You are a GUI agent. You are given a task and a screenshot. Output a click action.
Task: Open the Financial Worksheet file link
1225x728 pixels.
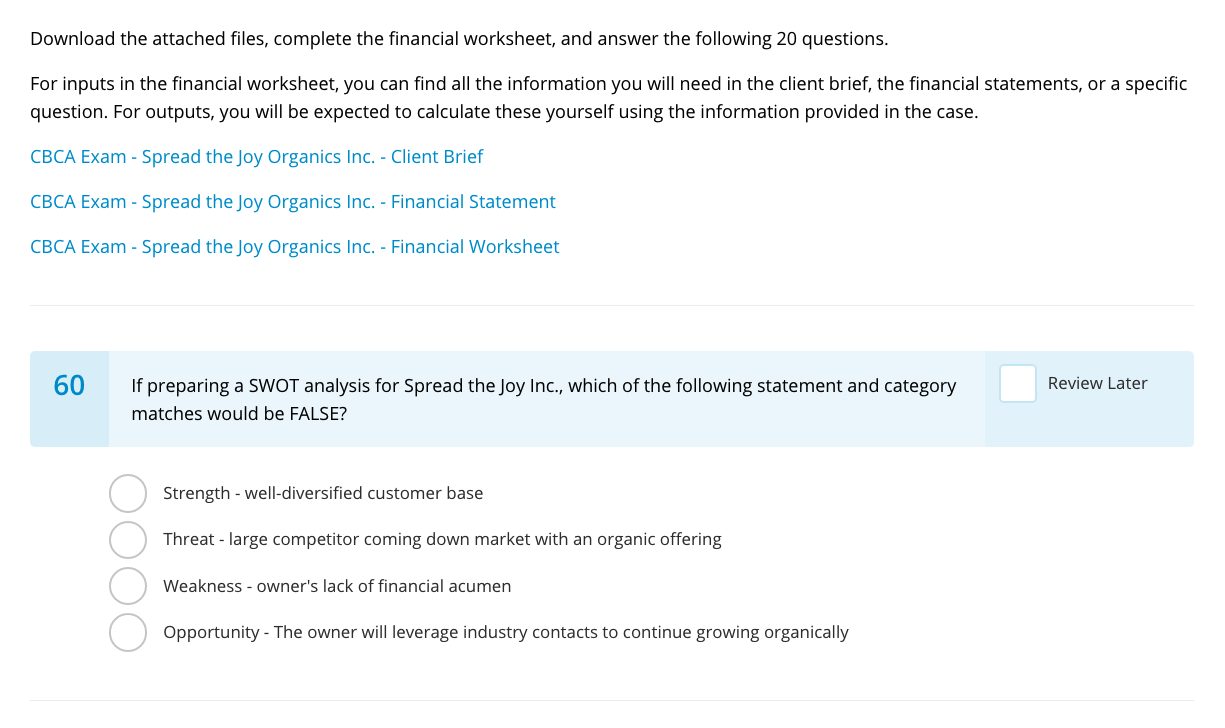click(294, 247)
